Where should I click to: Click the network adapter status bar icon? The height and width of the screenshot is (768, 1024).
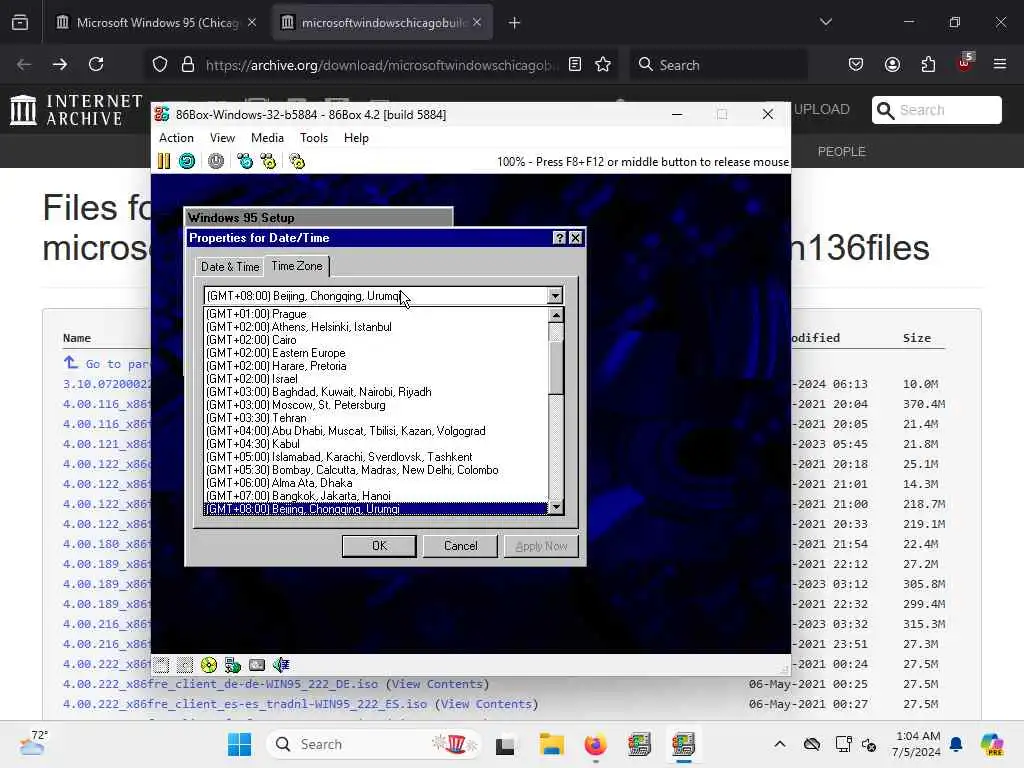257,665
